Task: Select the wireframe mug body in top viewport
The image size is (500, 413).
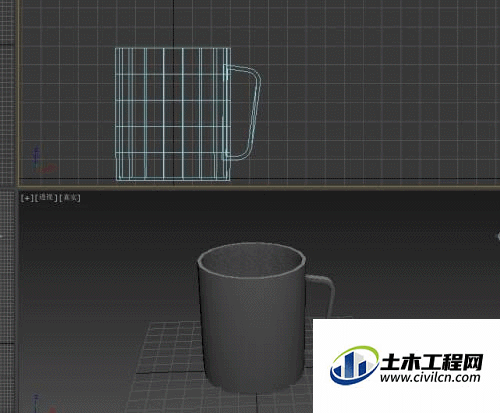Action: click(173, 114)
